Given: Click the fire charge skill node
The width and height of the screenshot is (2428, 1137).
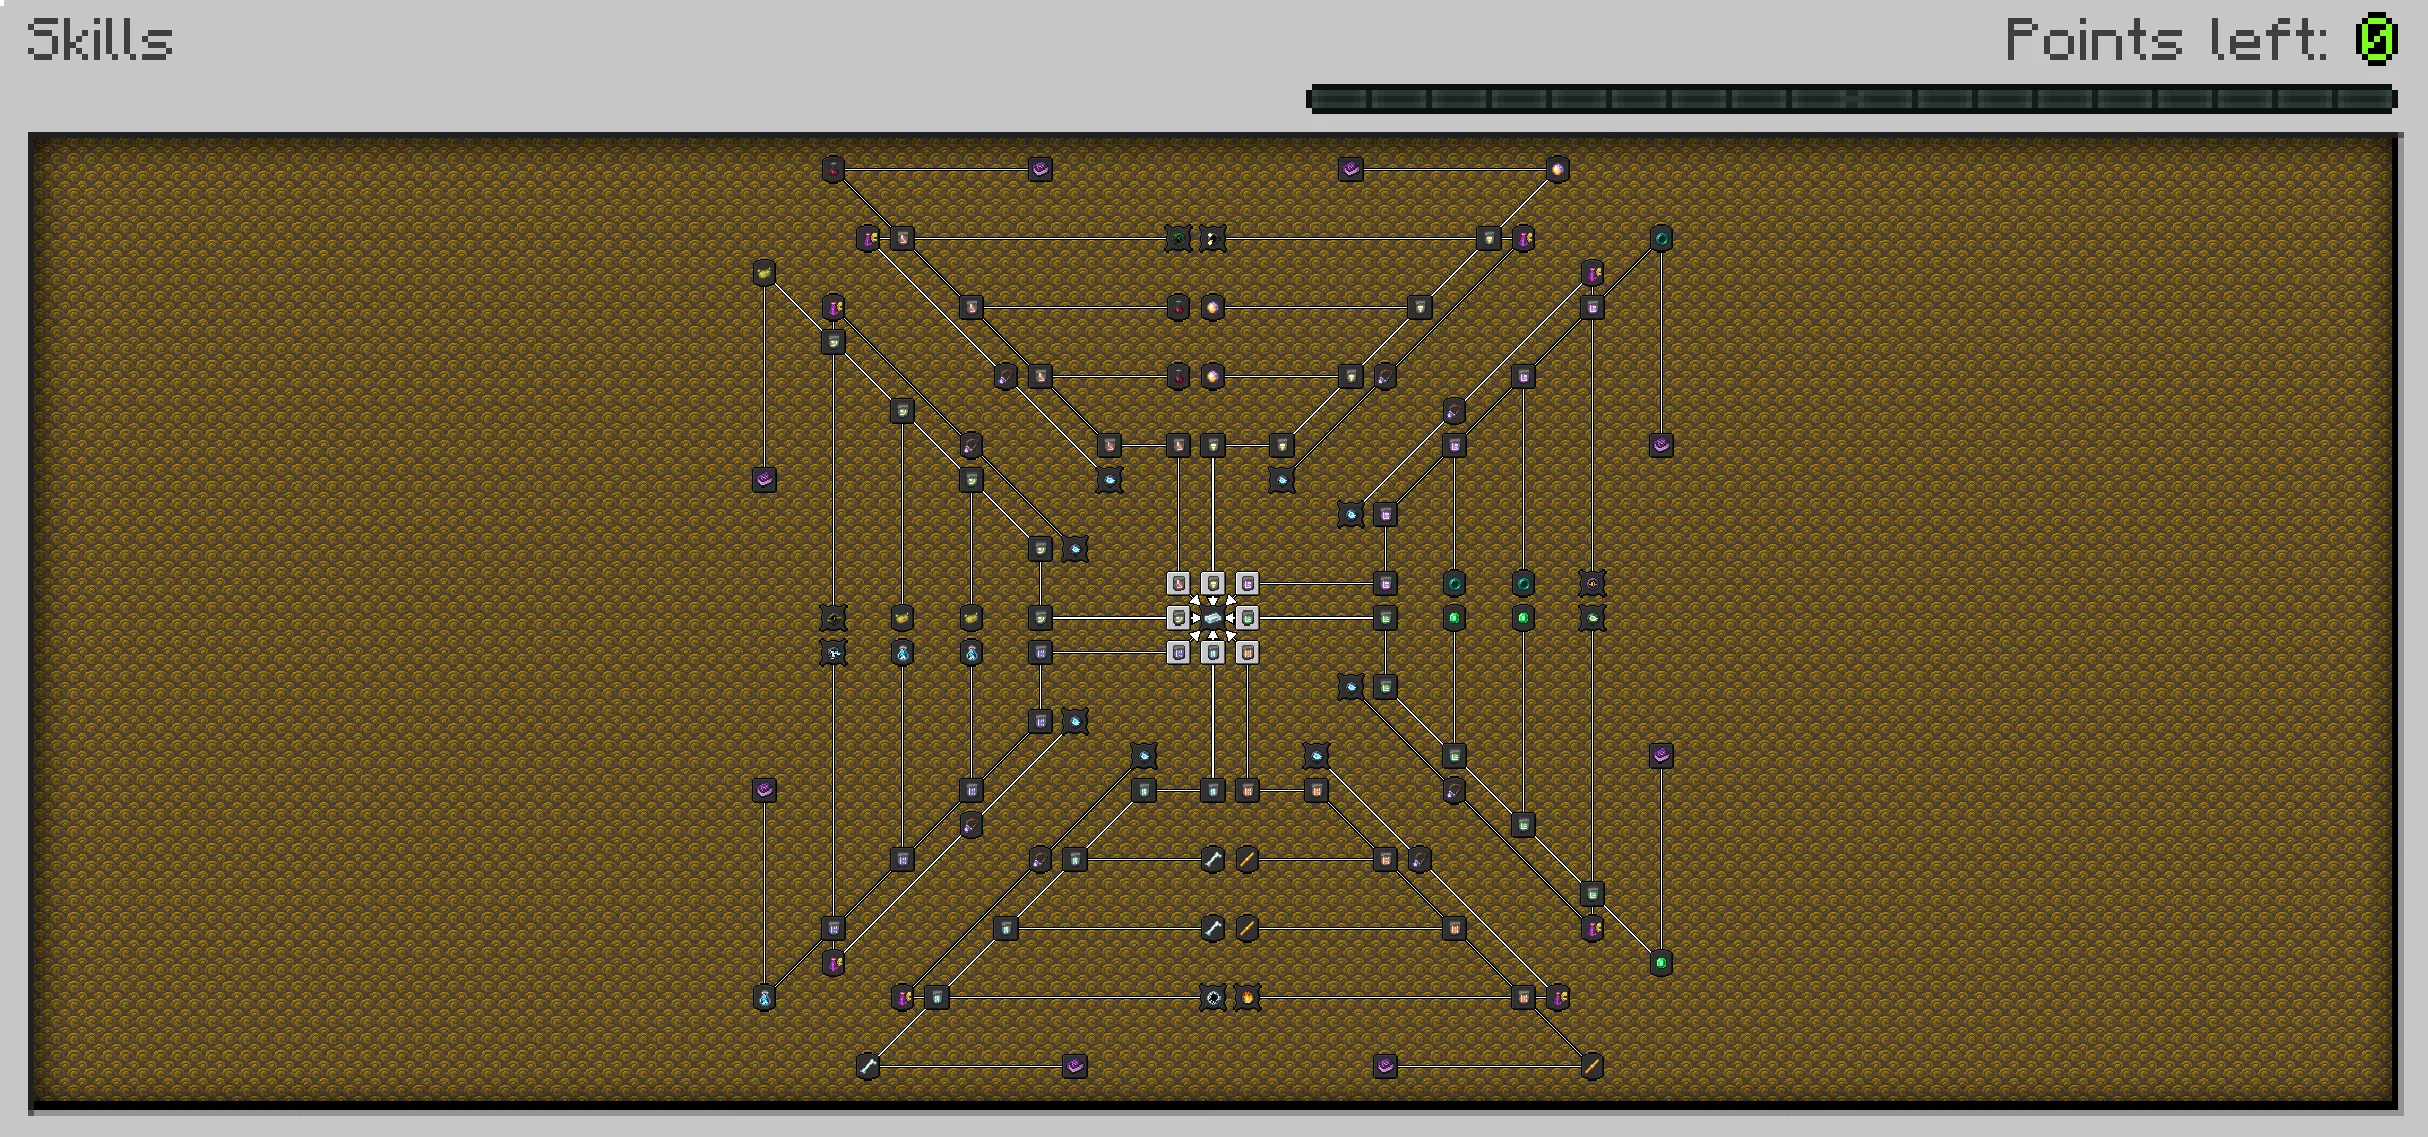Looking at the screenshot, I should tap(1245, 997).
